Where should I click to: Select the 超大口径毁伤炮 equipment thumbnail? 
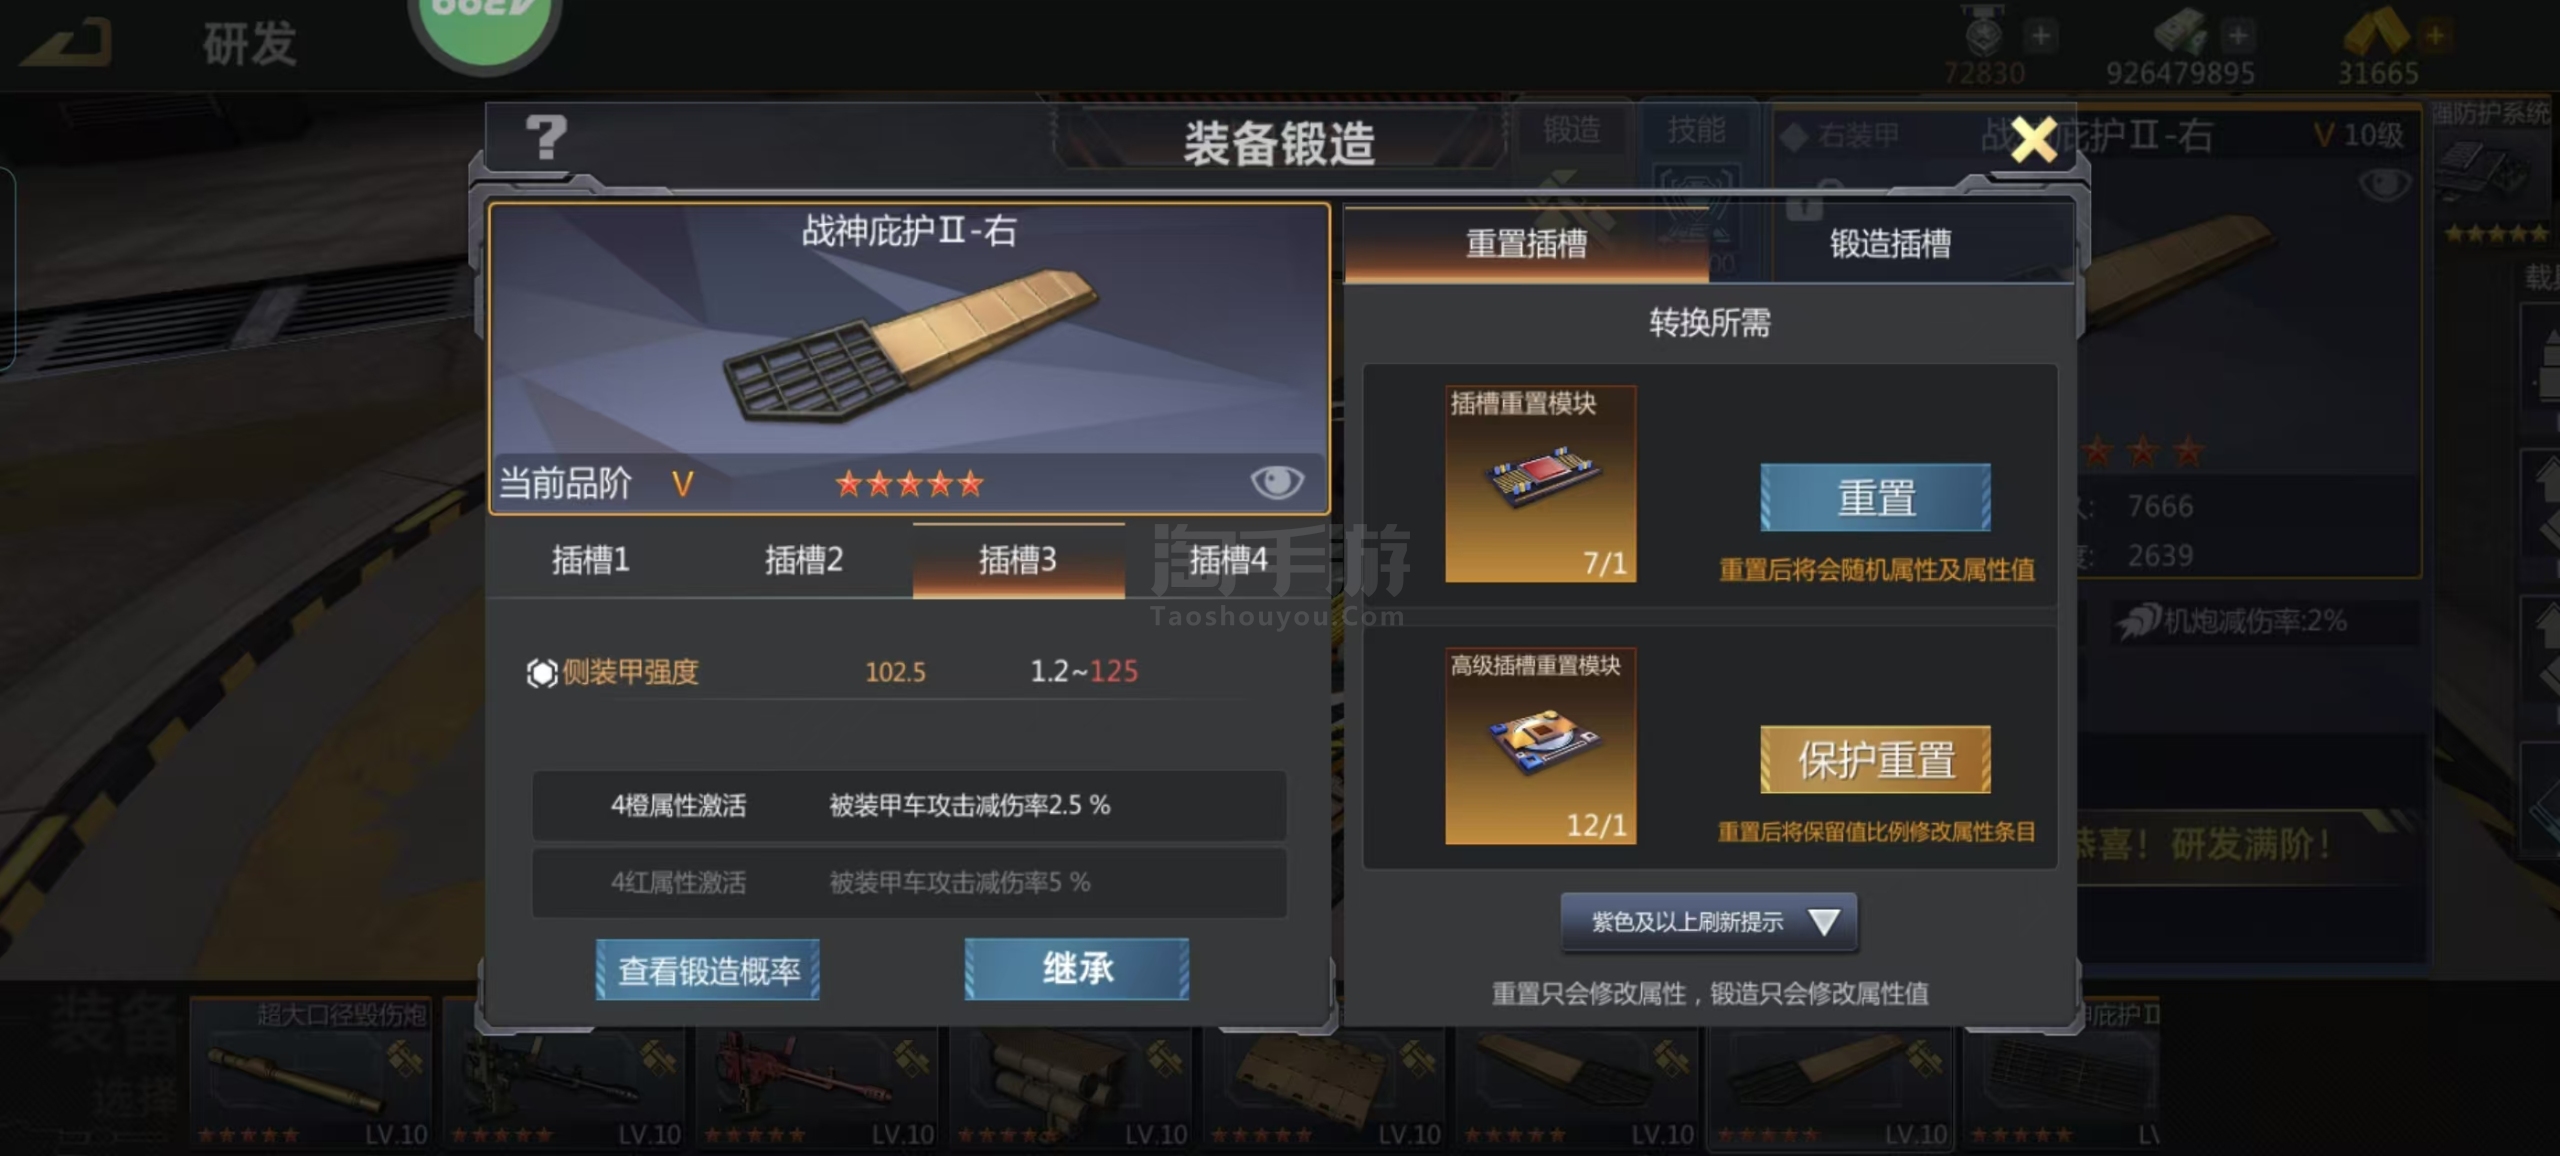(x=311, y=1070)
